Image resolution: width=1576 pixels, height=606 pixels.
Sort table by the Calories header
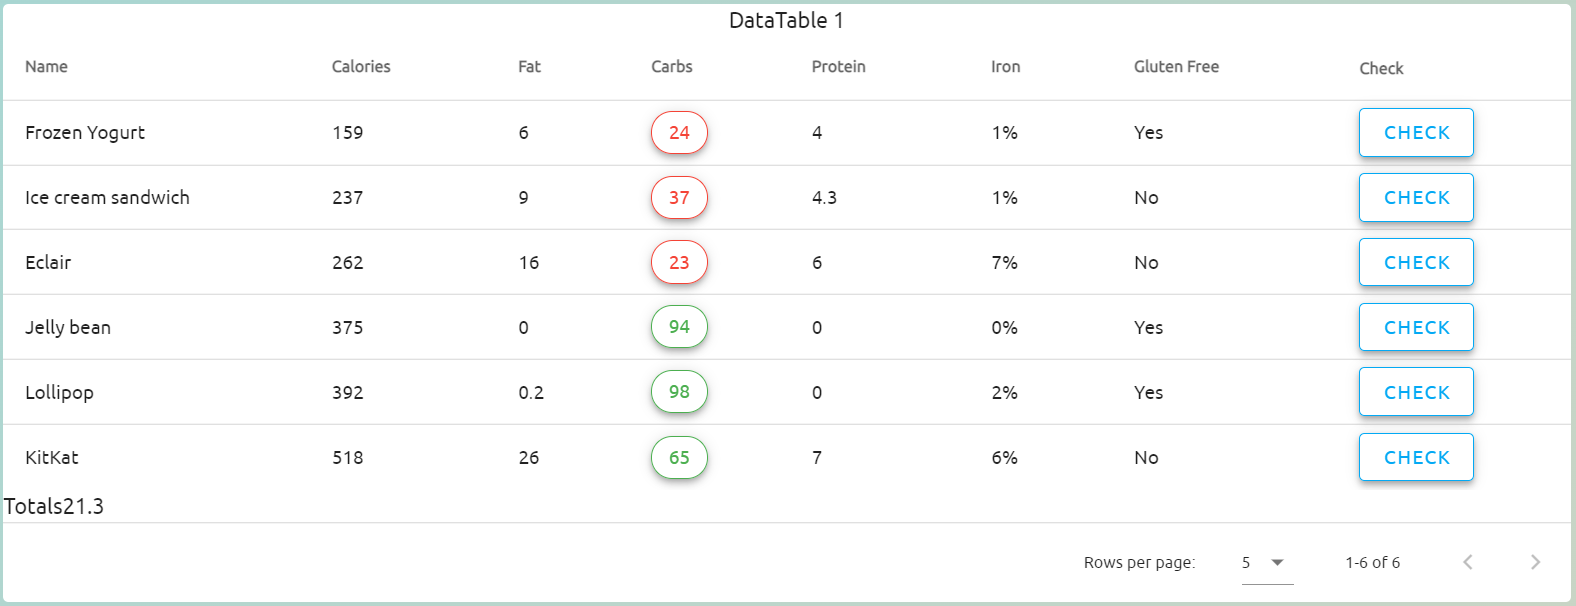(361, 67)
